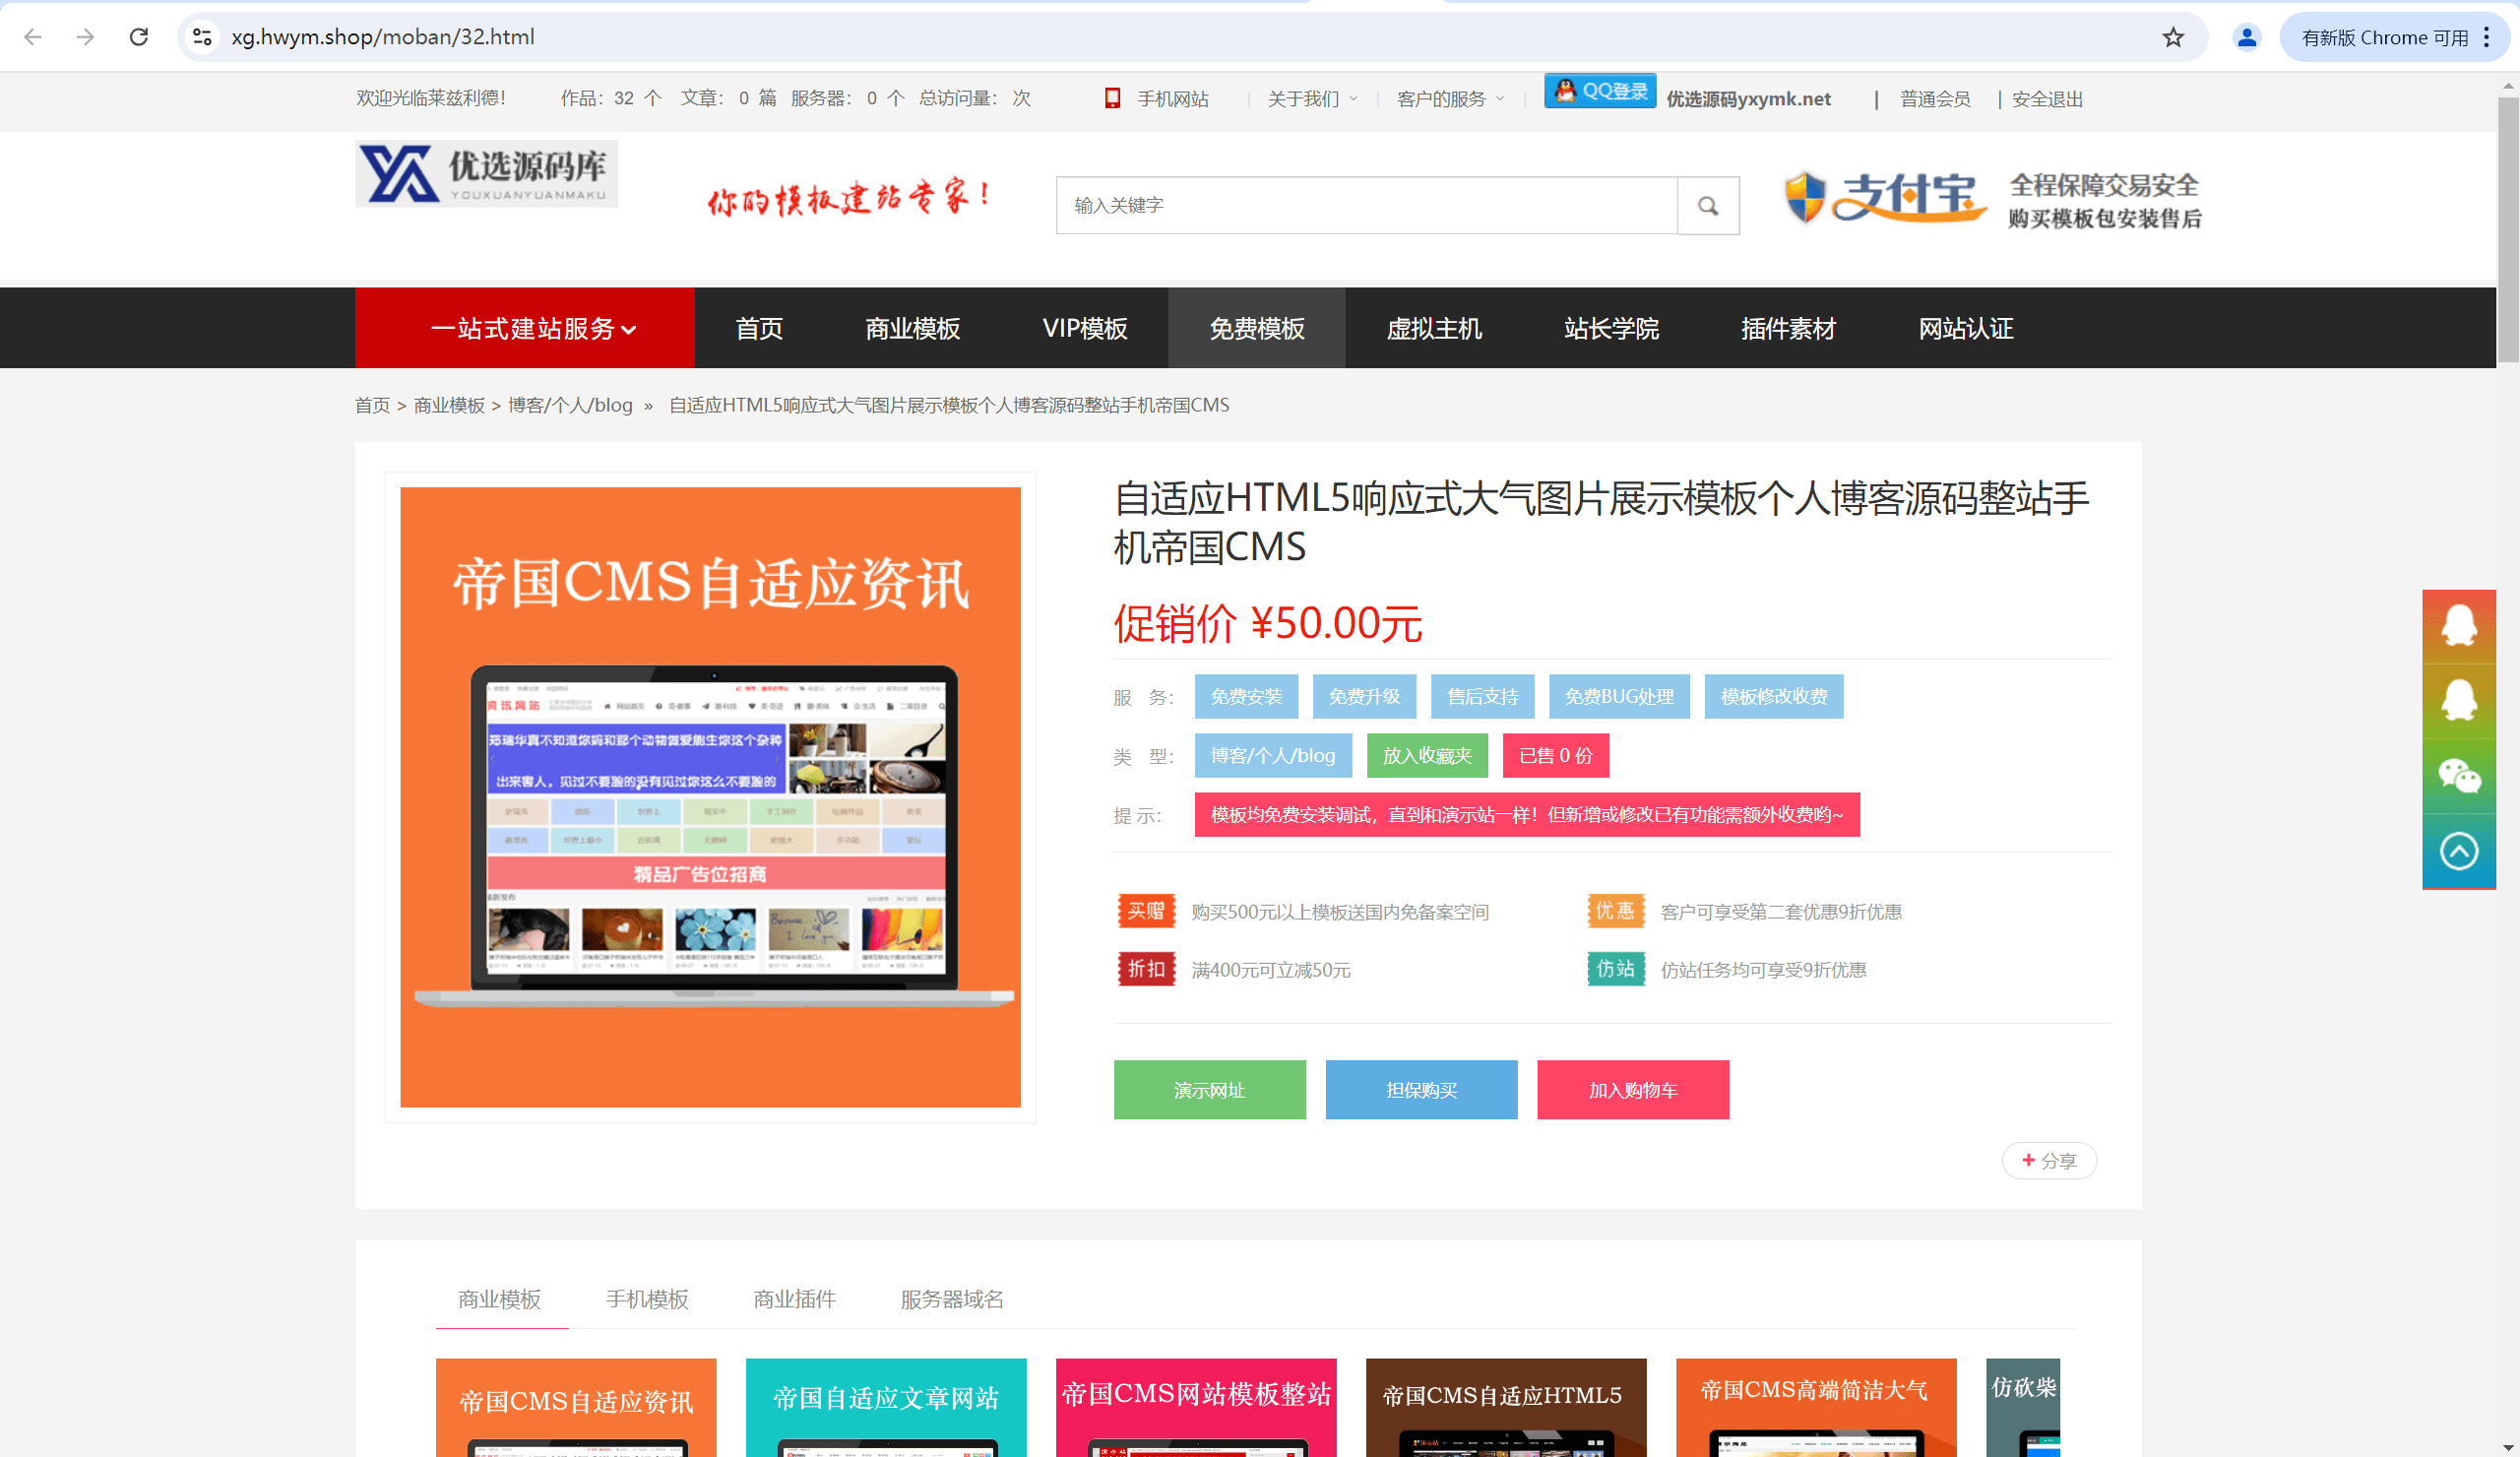Reload the page with the refresh icon
The height and width of the screenshot is (1457, 2520).
[x=139, y=37]
